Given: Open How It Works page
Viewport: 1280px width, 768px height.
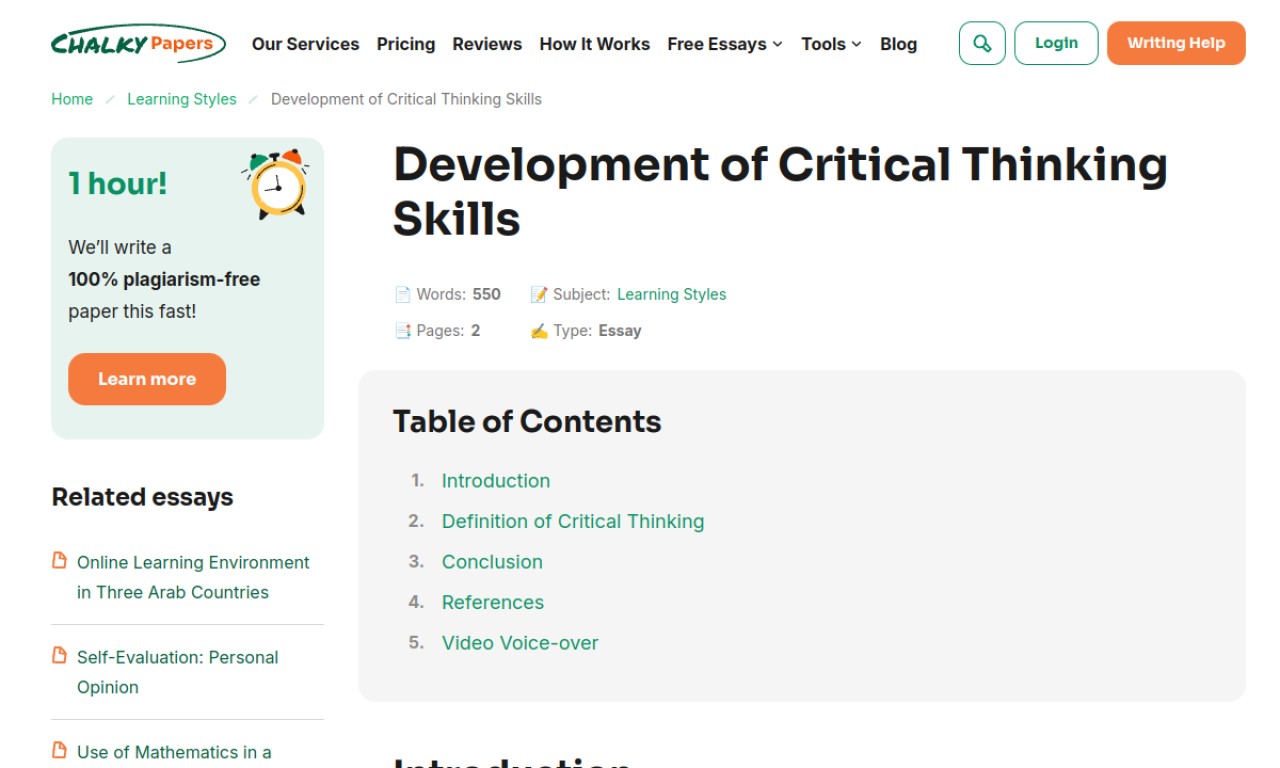Looking at the screenshot, I should click(594, 44).
